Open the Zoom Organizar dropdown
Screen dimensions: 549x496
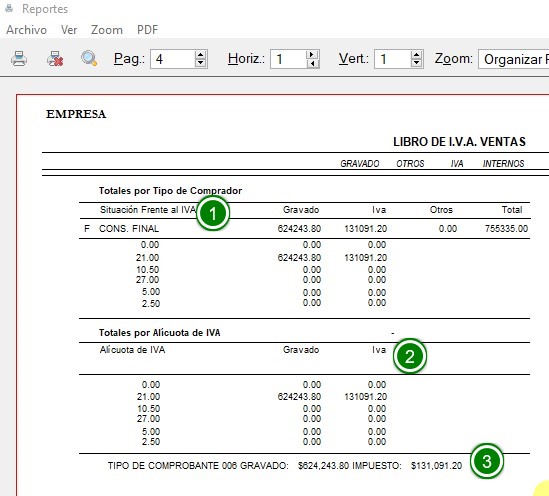coord(514,59)
